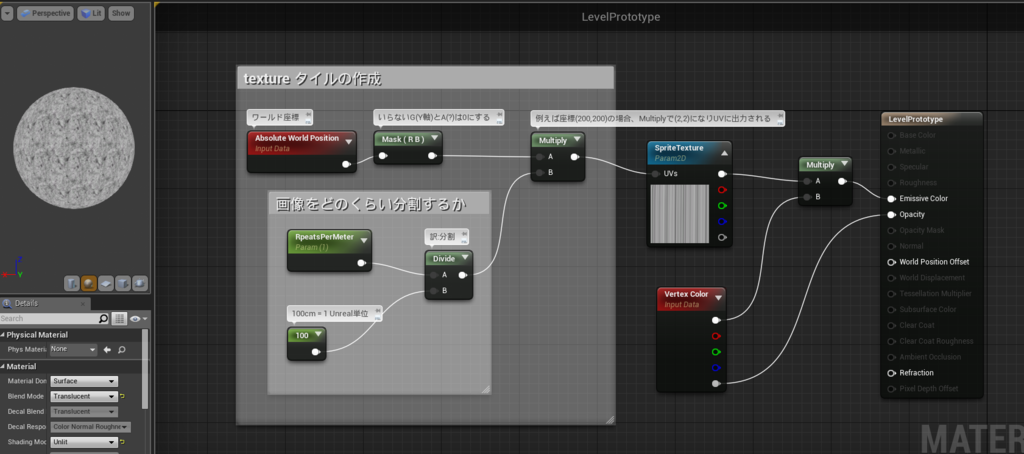The height and width of the screenshot is (454, 1024).
Task: Select the 画像をどのくらい分割するか comment title
Action: tap(371, 204)
